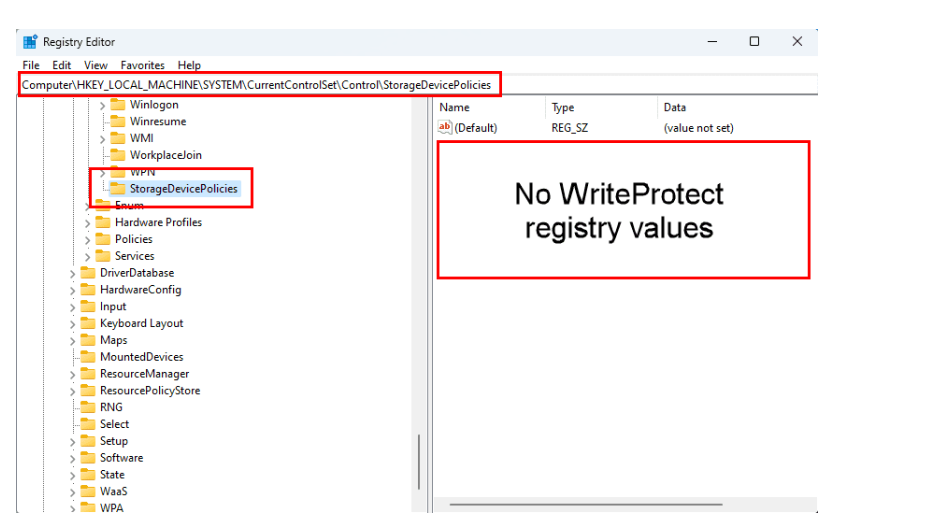Expand the Keyboard Layout tree node
This screenshot has height=513, width=950.
[x=73, y=324]
